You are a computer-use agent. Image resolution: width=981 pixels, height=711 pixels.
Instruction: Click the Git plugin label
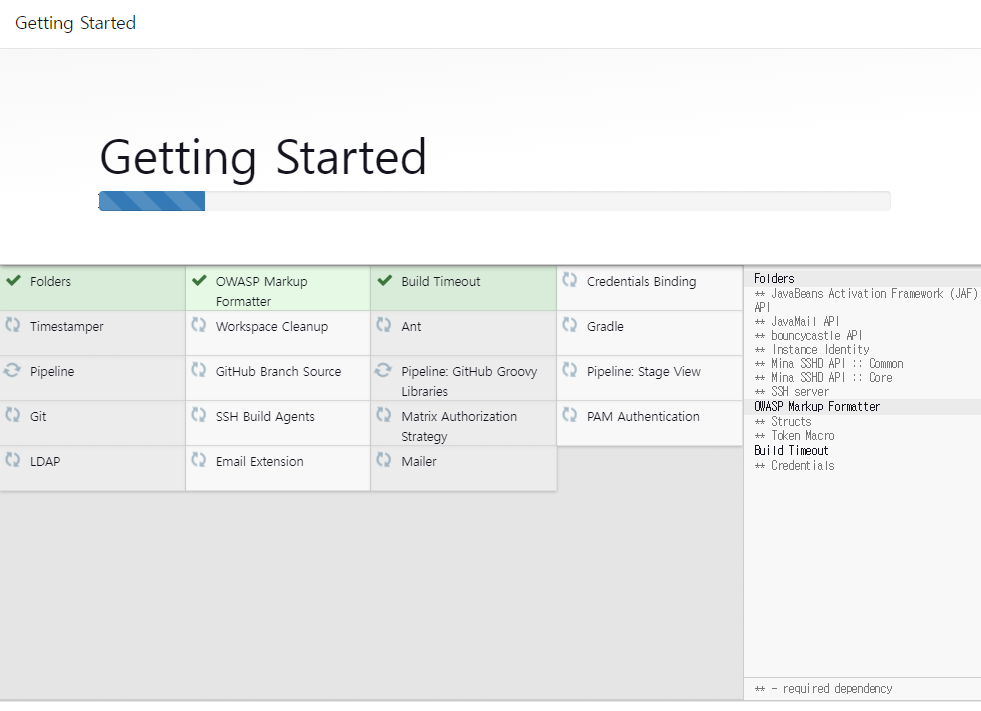(38, 417)
